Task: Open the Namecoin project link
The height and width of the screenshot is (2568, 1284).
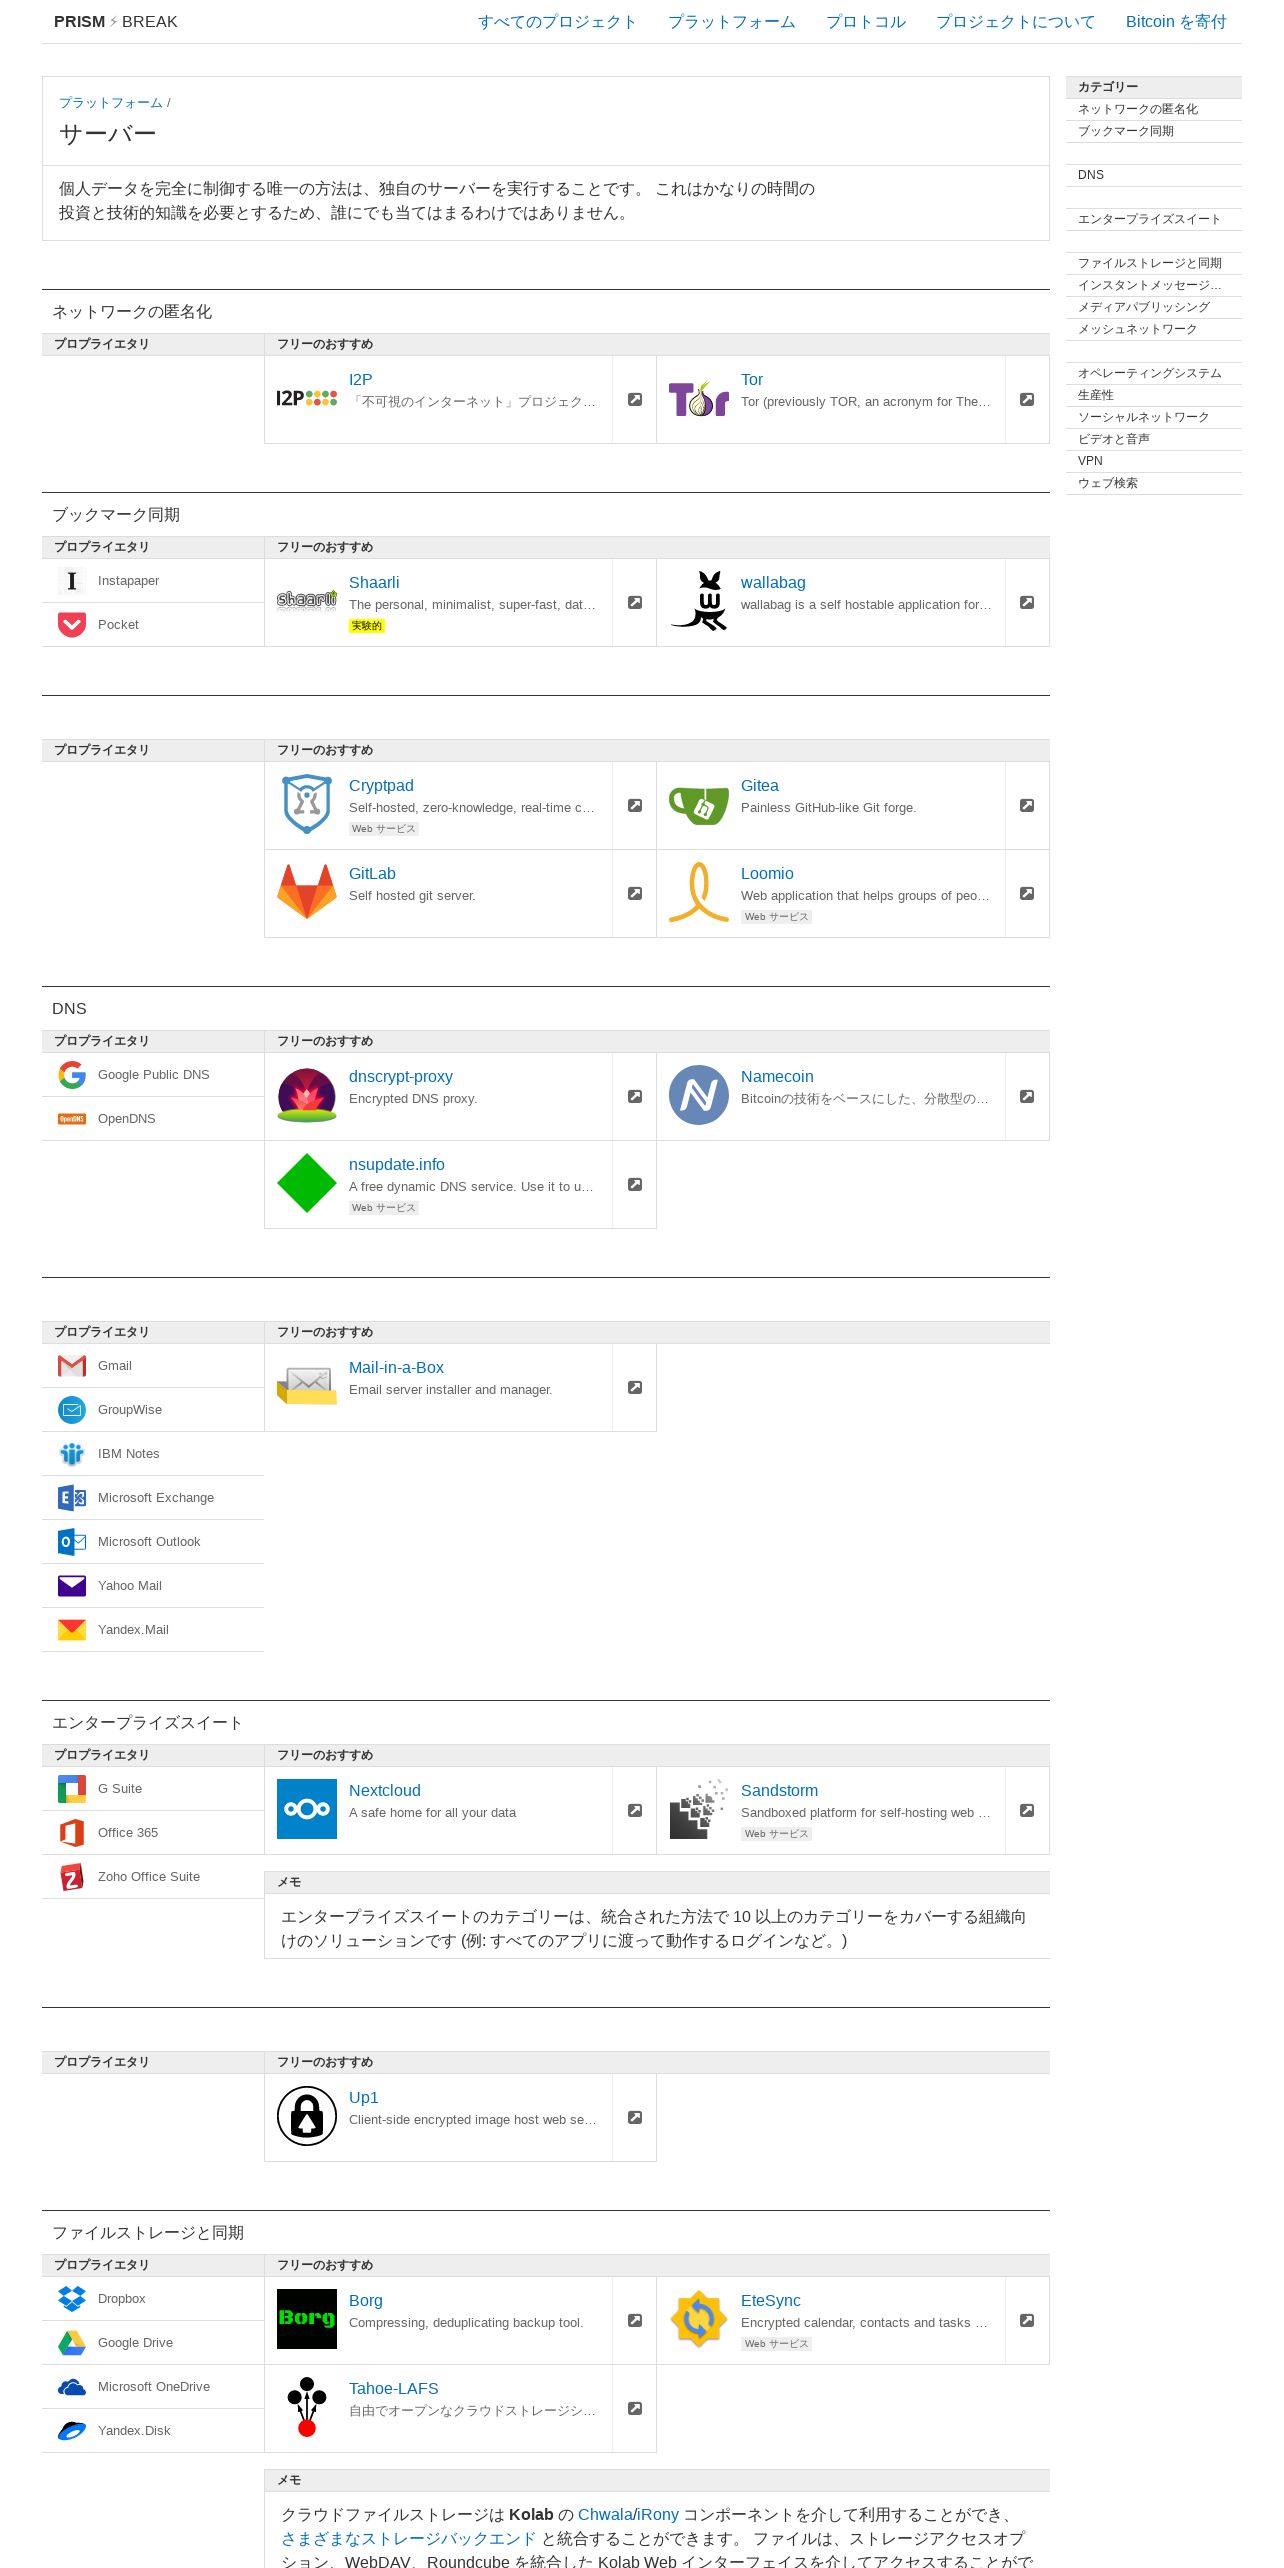Action: click(777, 1077)
